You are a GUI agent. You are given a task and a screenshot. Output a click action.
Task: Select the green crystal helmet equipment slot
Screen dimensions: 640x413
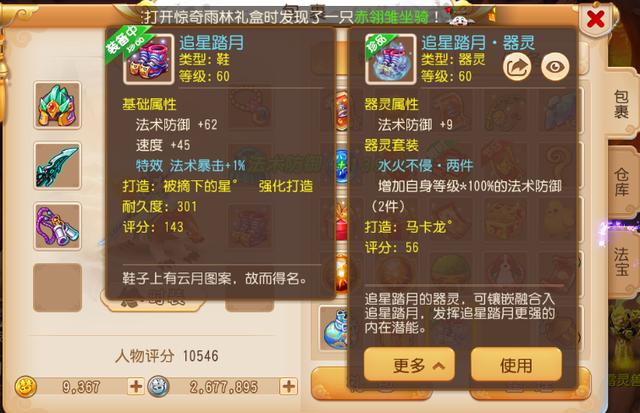click(x=57, y=105)
